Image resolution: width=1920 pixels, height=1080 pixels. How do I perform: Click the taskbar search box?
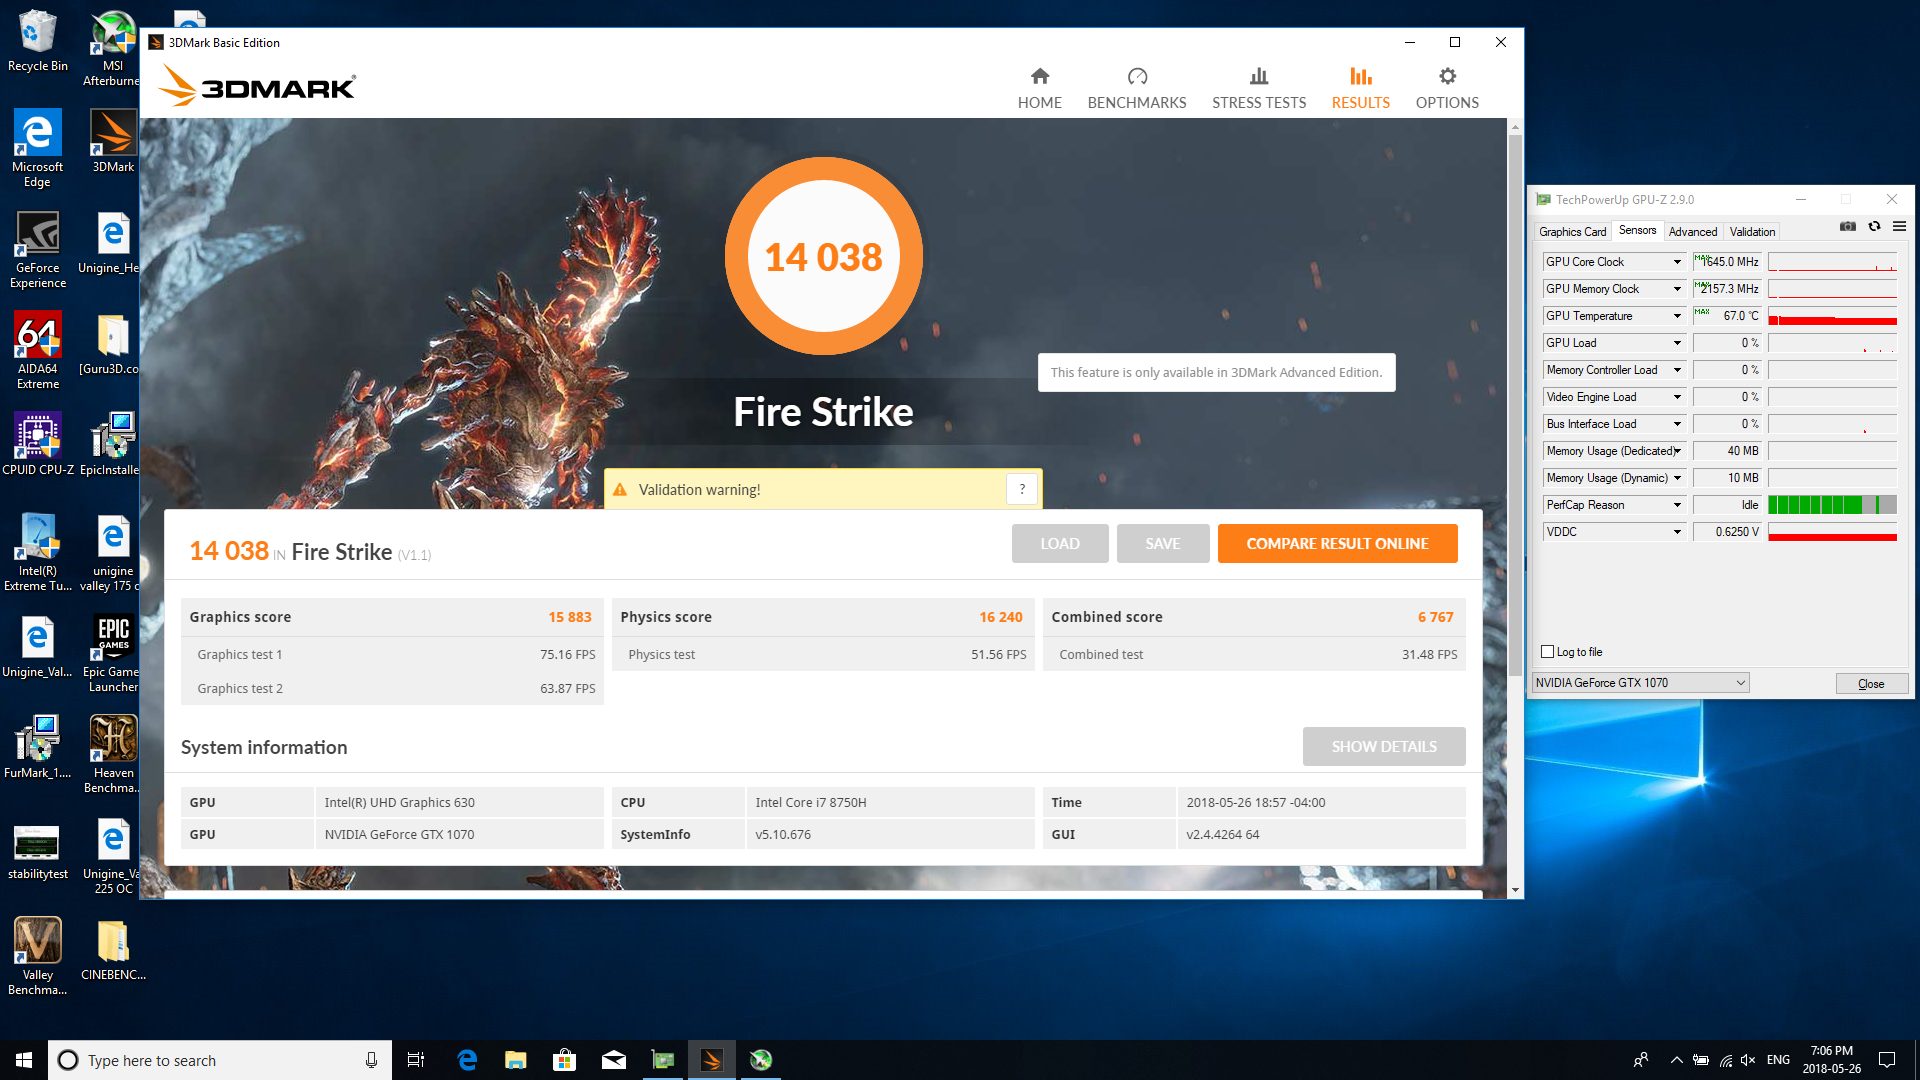coord(218,1060)
